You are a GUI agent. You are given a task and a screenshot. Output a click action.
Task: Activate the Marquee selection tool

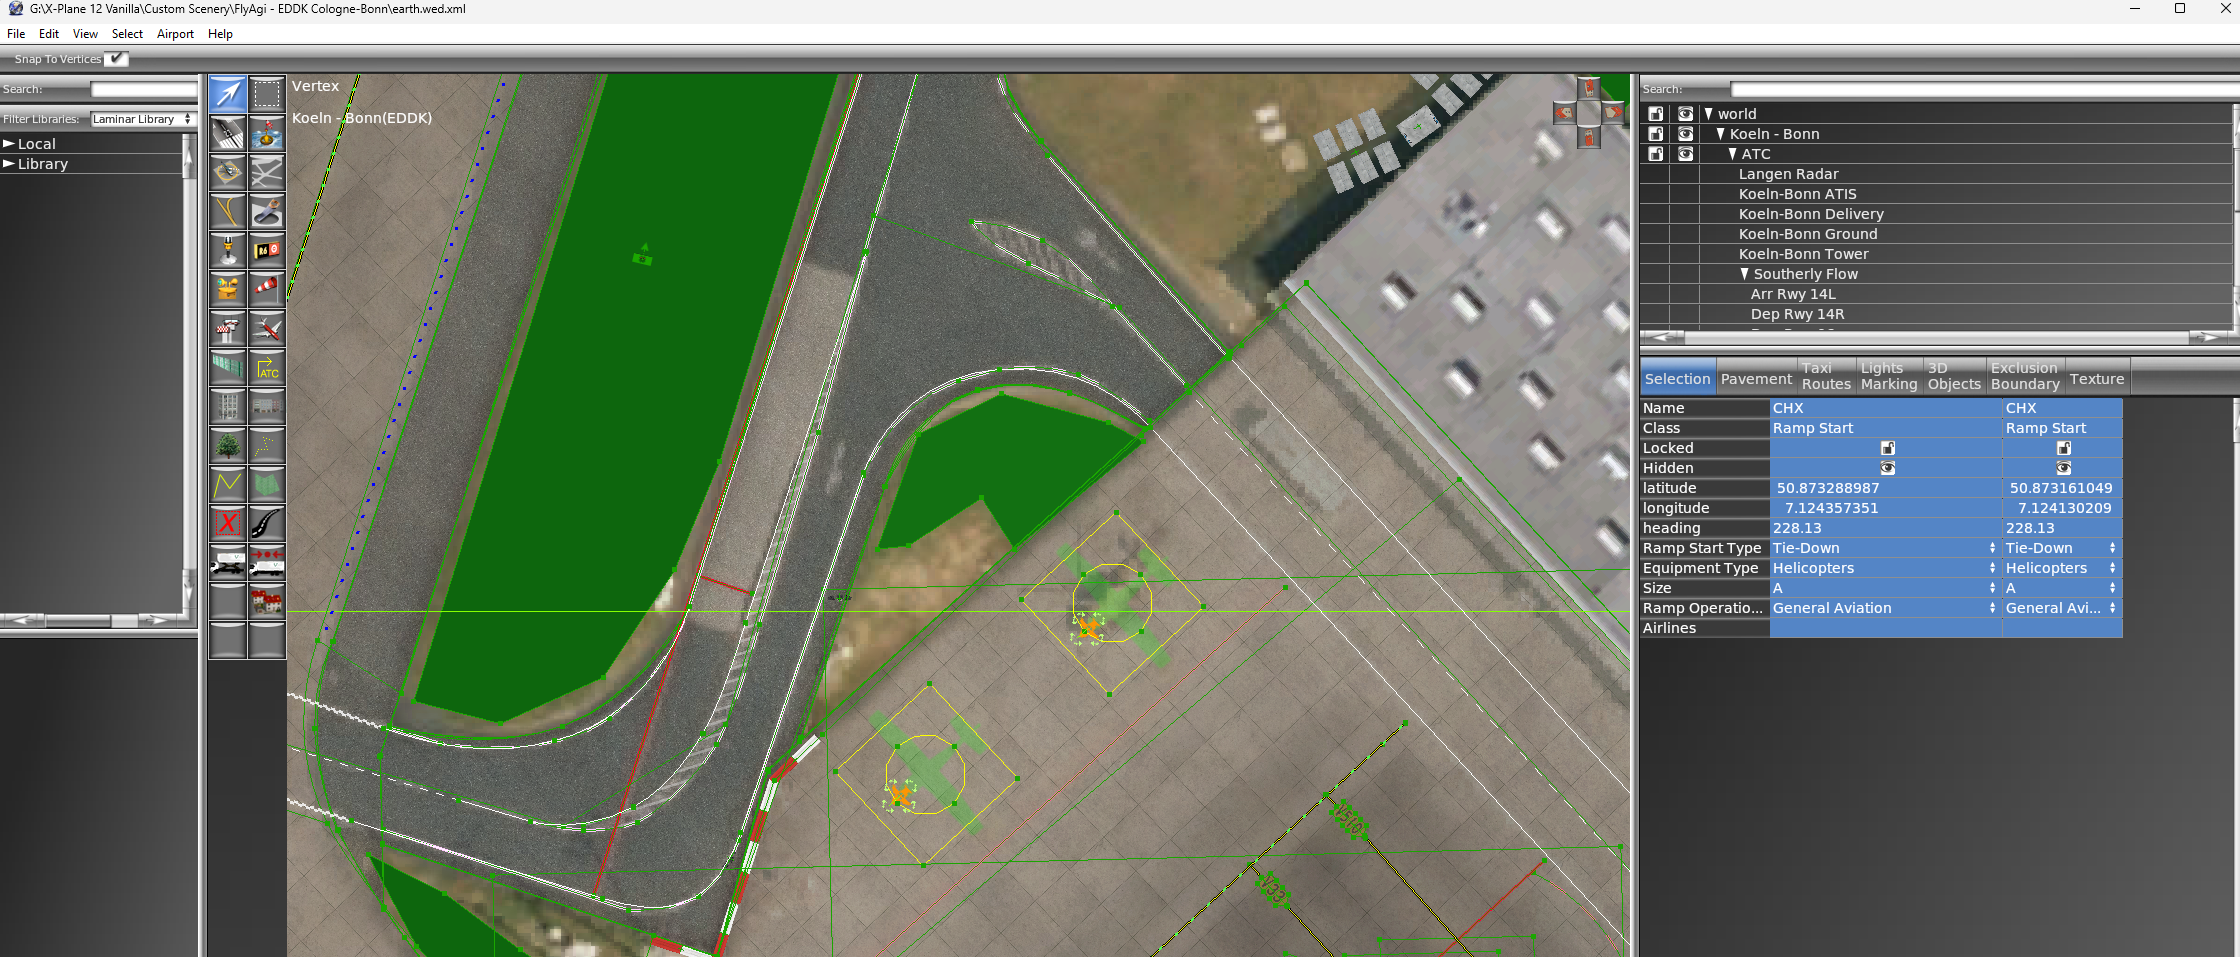coord(266,94)
